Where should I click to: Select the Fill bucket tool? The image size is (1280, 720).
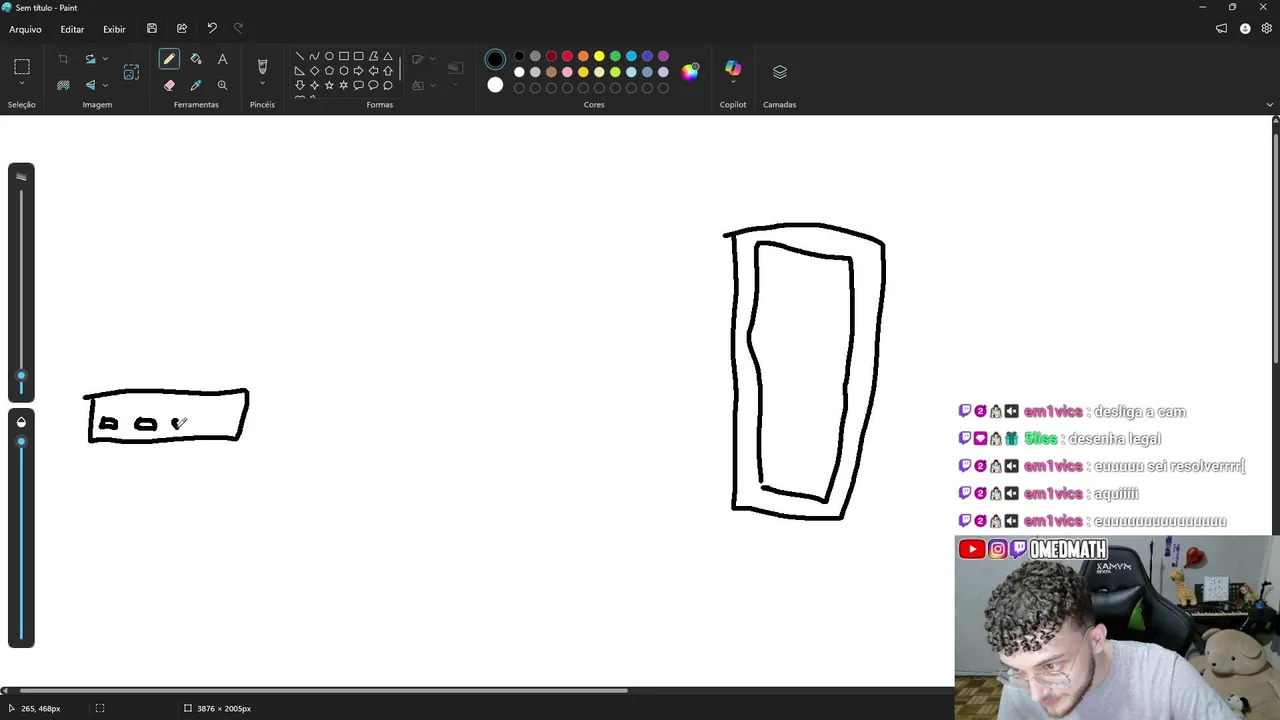pyautogui.click(x=196, y=60)
